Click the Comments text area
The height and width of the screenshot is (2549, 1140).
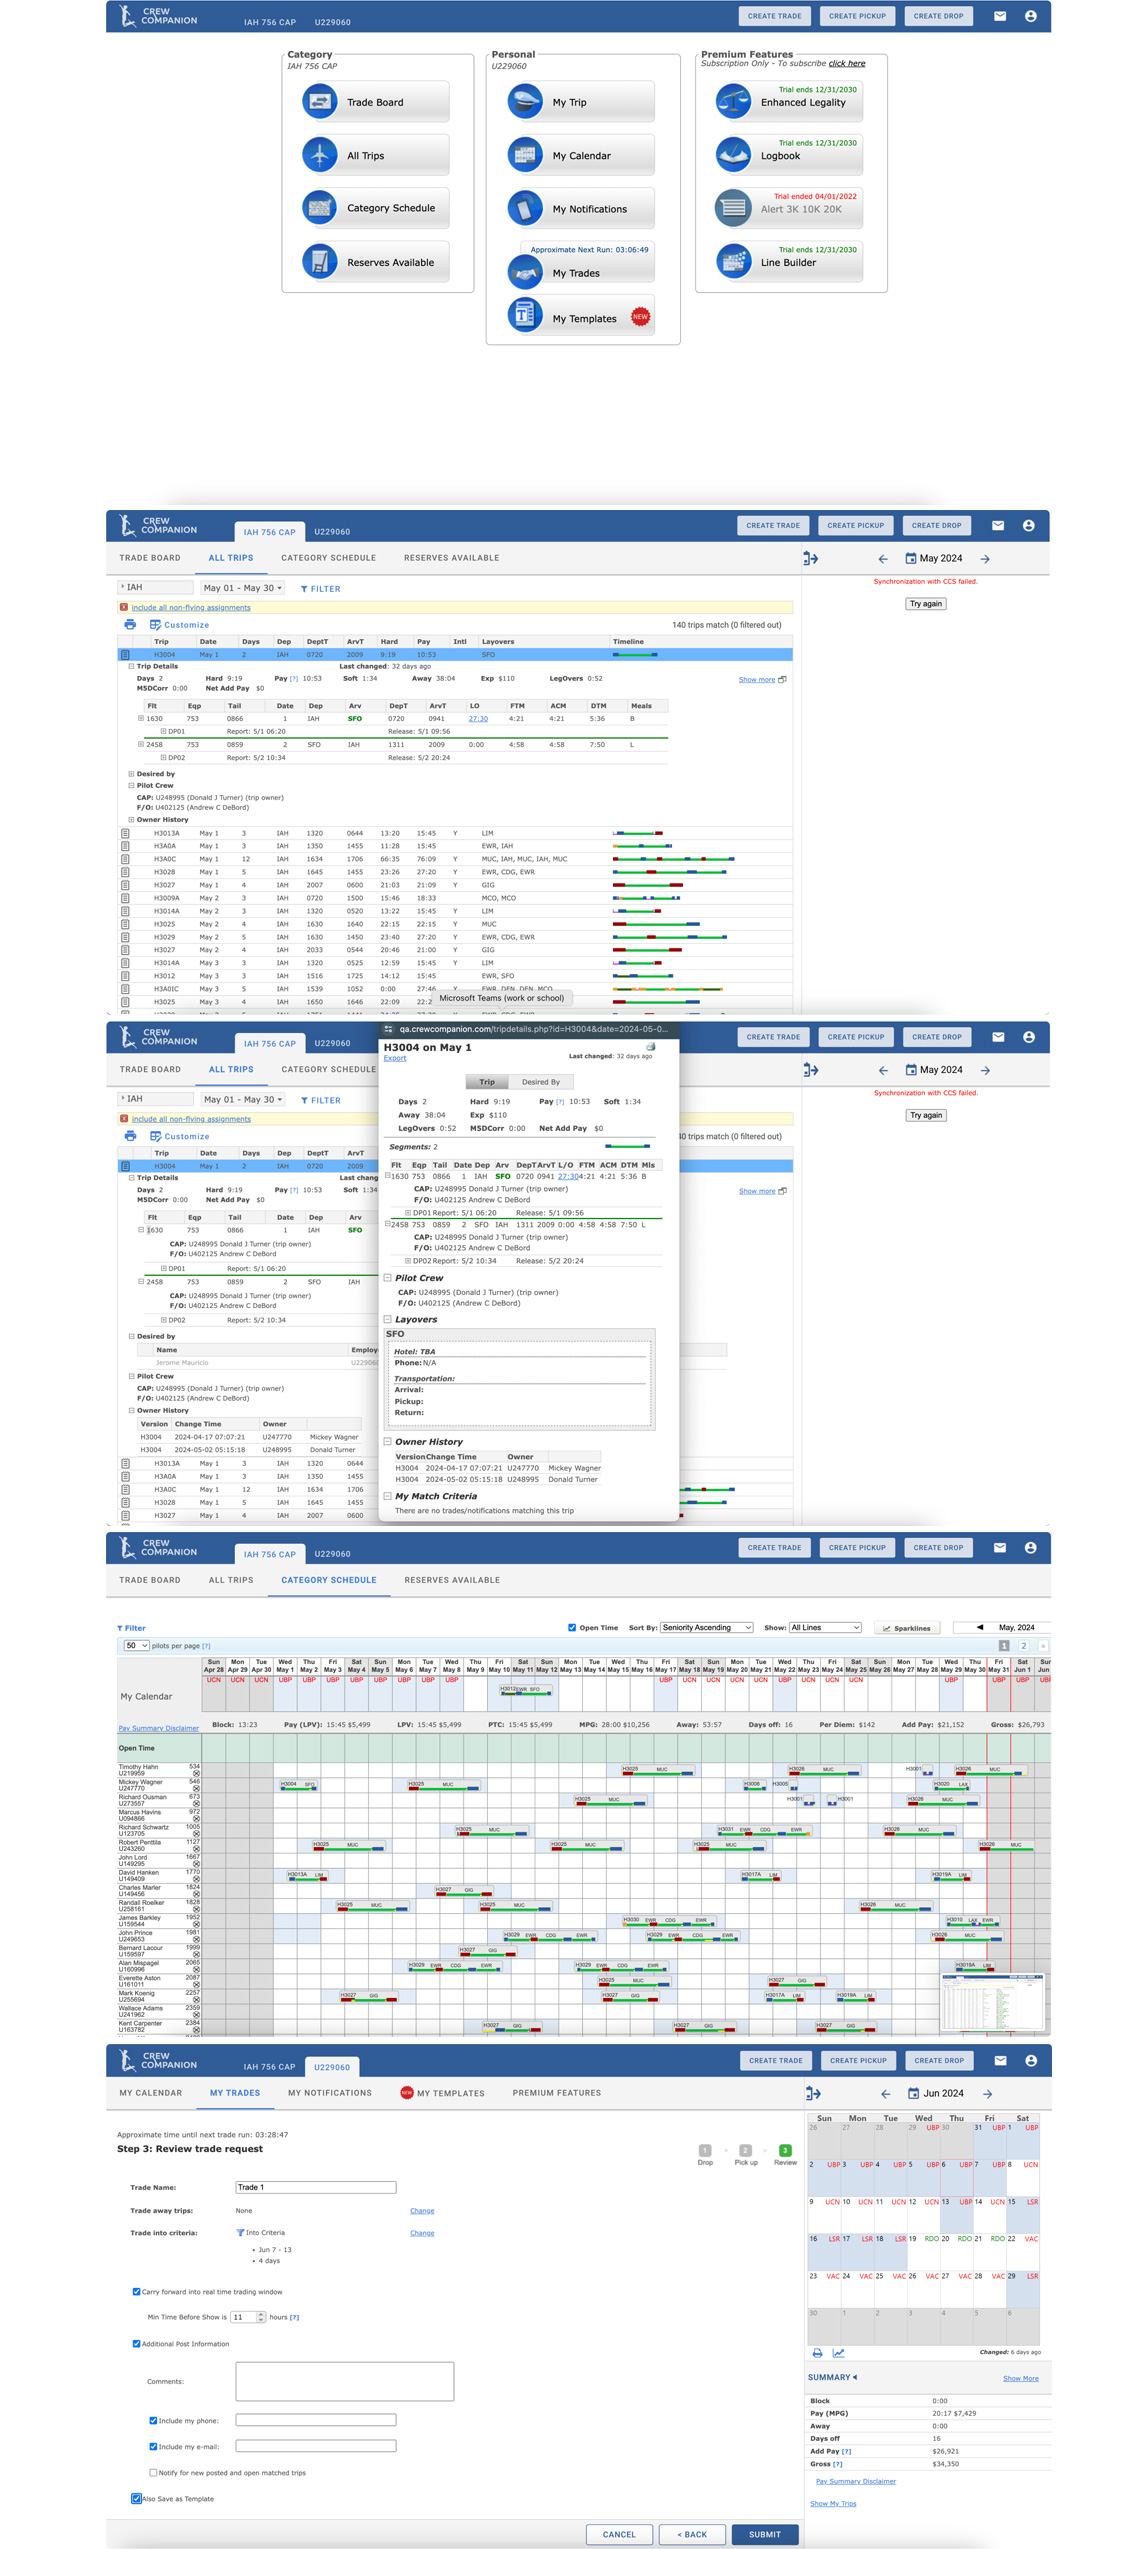click(x=344, y=2380)
